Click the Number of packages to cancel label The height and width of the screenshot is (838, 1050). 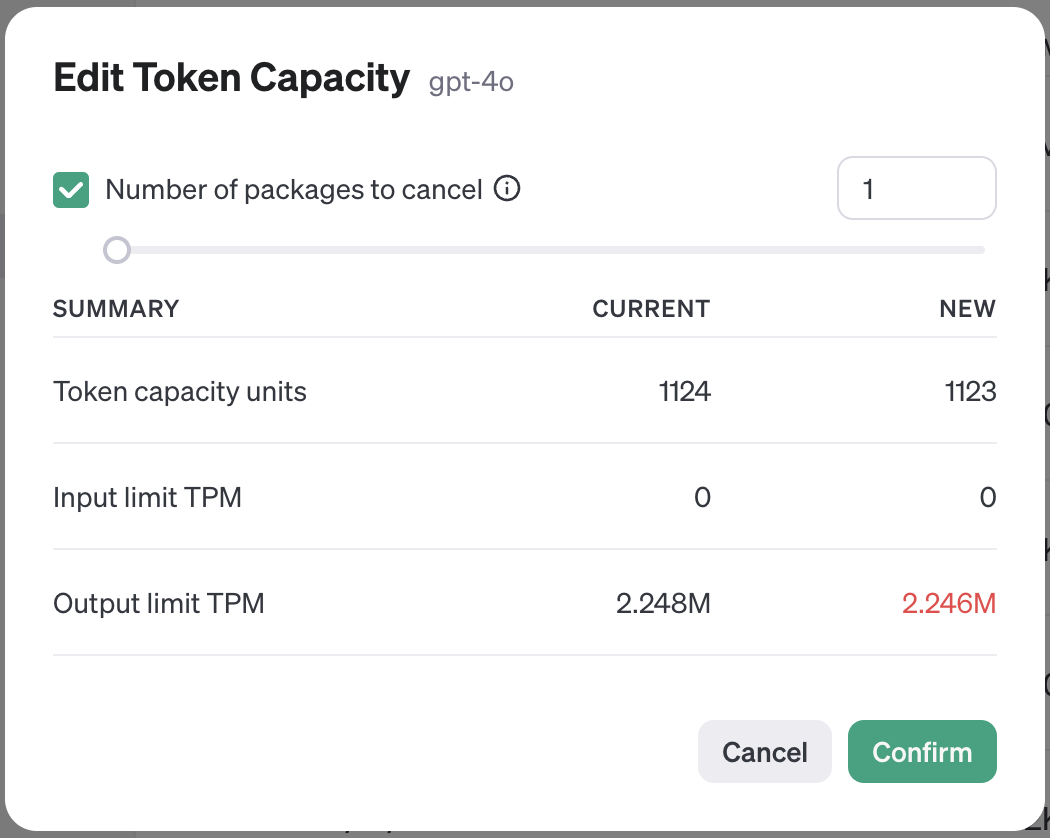tap(294, 189)
